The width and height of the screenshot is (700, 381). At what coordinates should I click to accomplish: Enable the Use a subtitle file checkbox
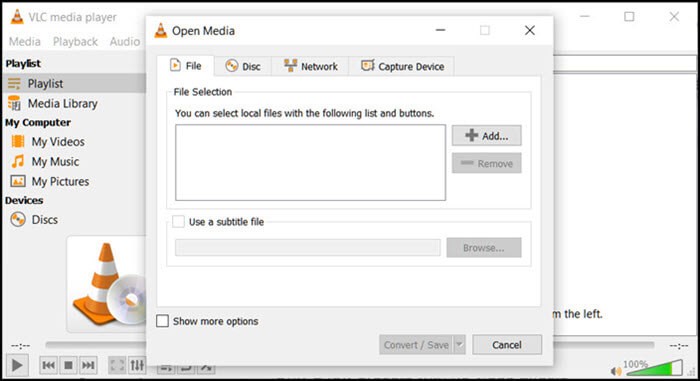pos(179,222)
